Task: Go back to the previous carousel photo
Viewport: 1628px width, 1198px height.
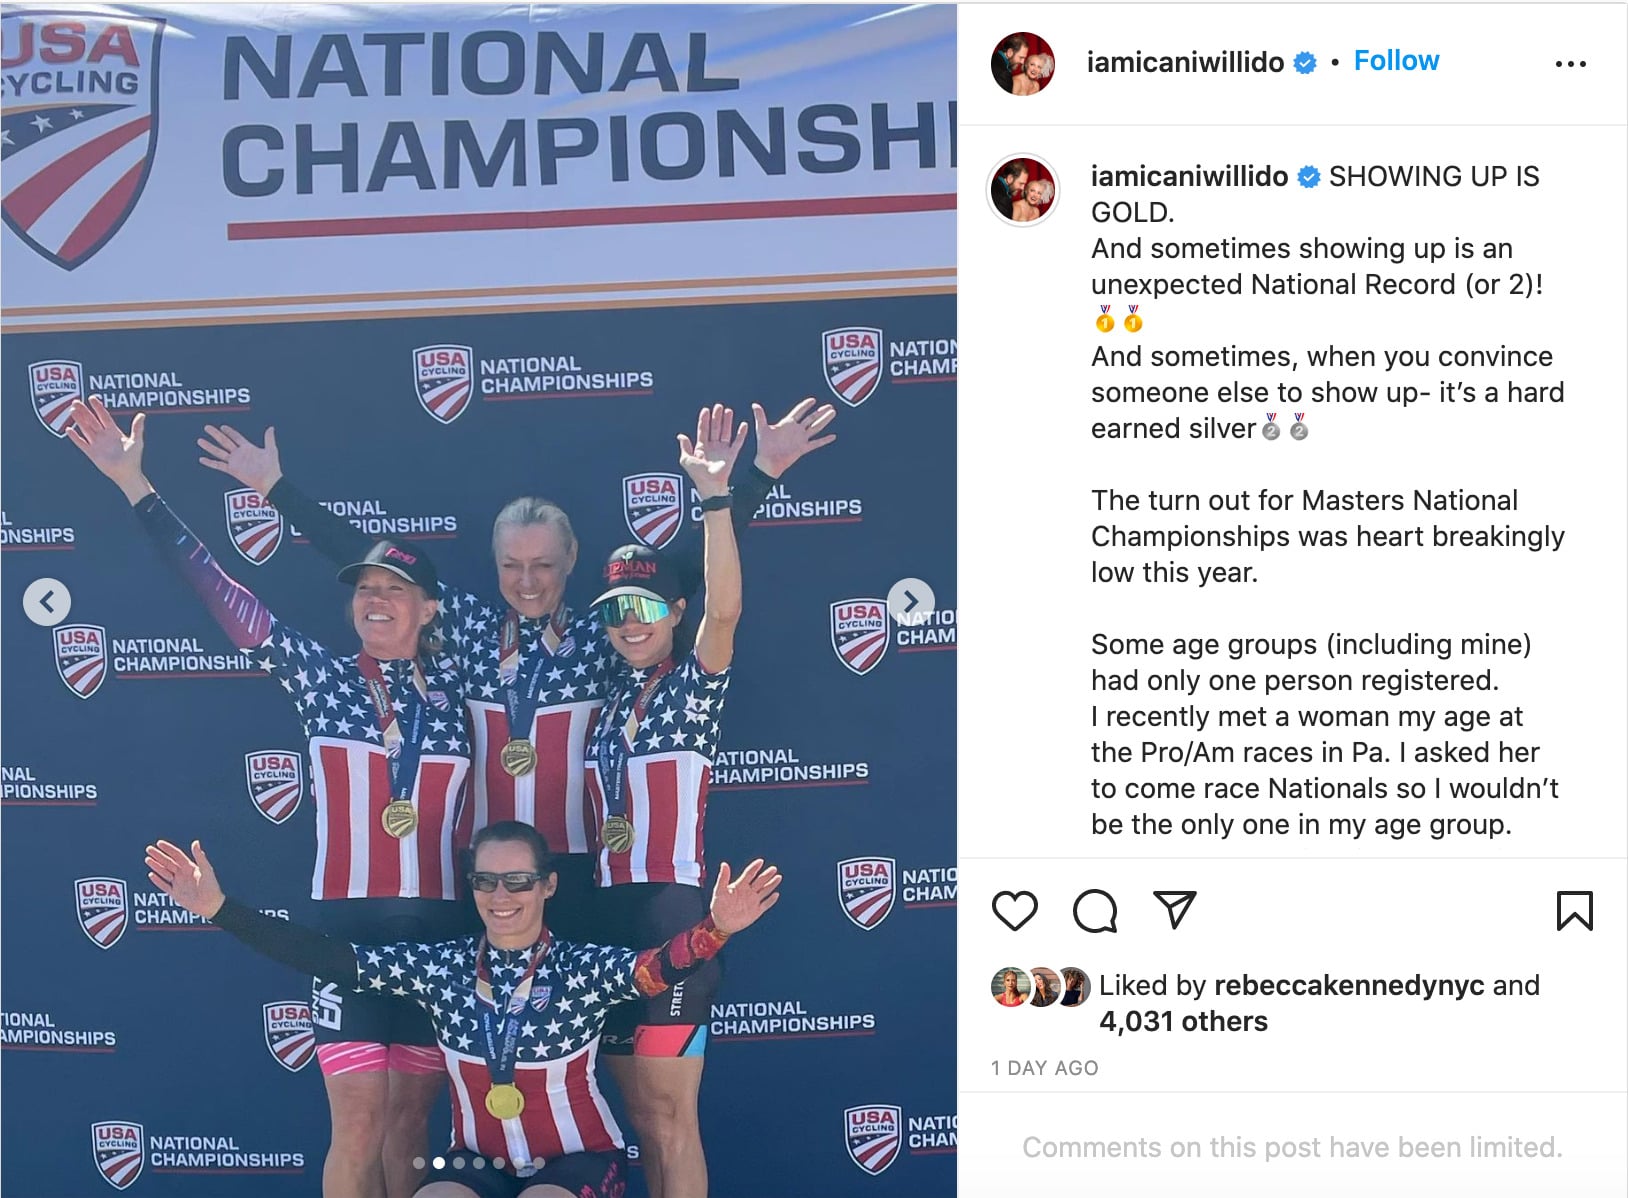Action: pos(47,602)
